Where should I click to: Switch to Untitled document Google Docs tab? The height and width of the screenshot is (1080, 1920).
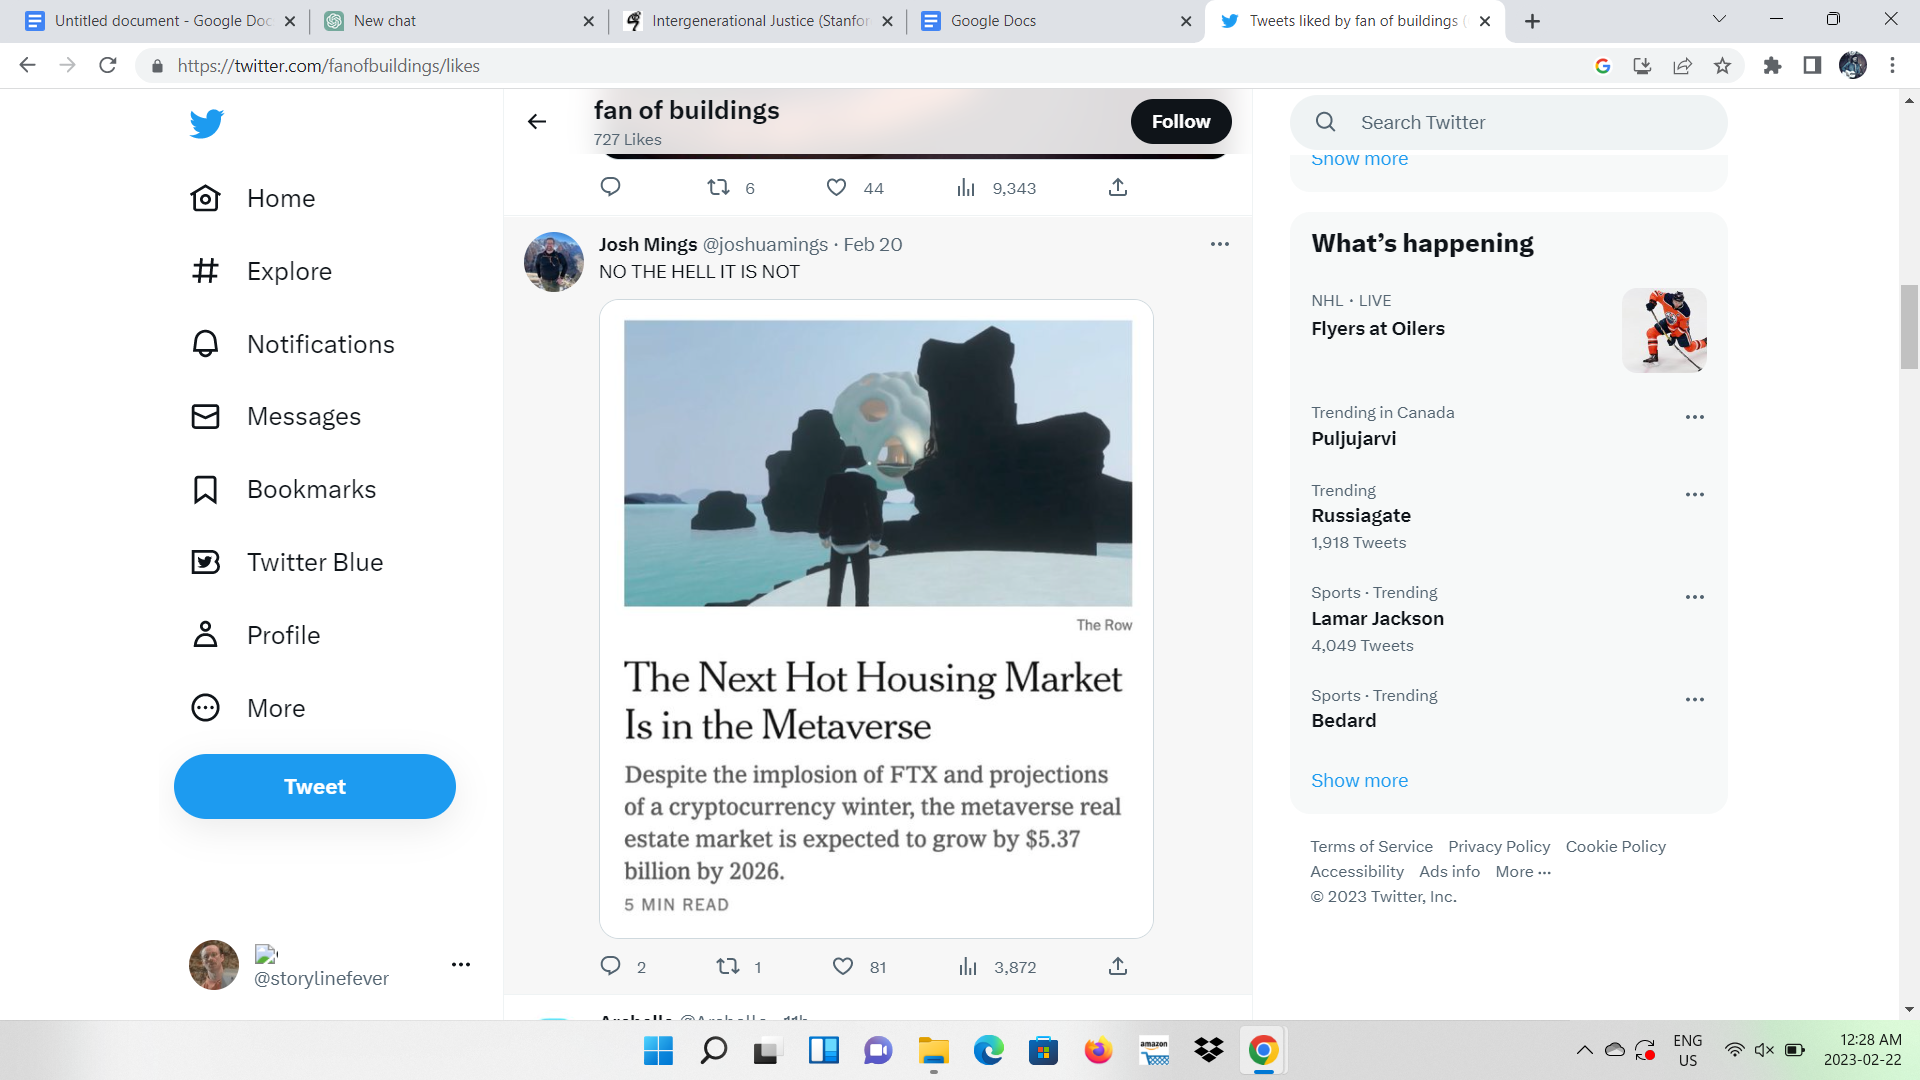pyautogui.click(x=160, y=21)
